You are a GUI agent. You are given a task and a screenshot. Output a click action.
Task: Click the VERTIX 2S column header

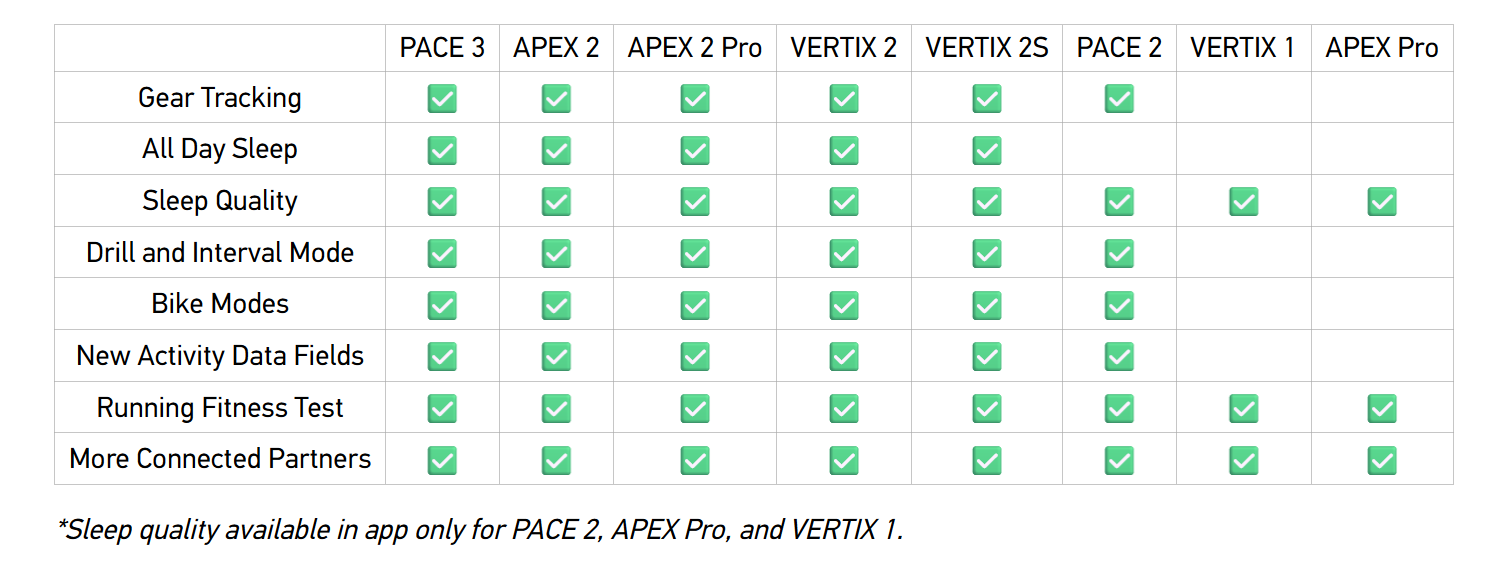pos(987,48)
